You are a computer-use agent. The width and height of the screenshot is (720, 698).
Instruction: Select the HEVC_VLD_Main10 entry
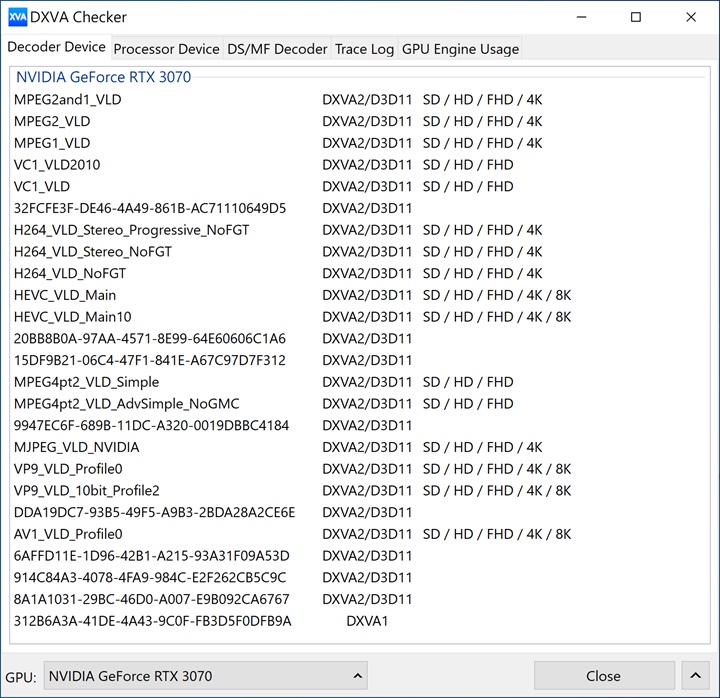(x=73, y=317)
